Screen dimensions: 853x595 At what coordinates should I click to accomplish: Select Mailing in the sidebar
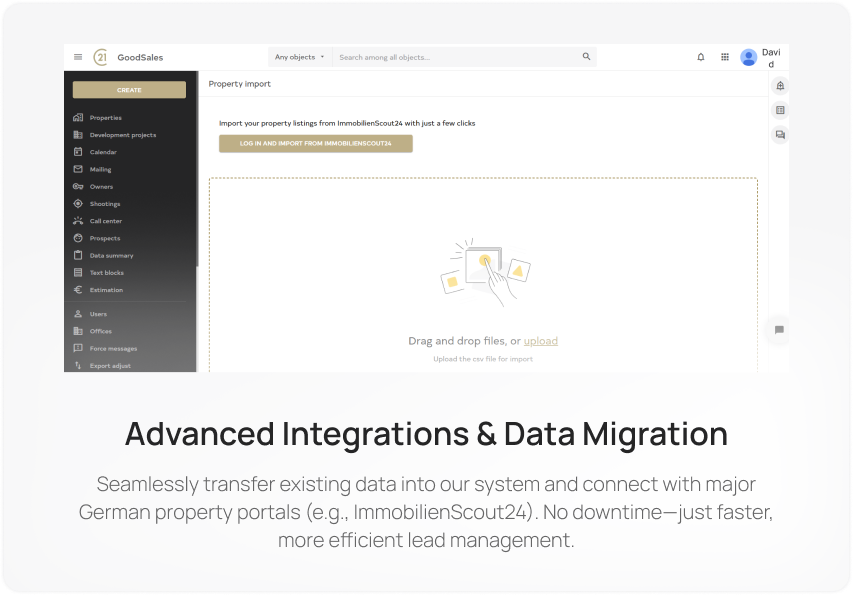[101, 170]
